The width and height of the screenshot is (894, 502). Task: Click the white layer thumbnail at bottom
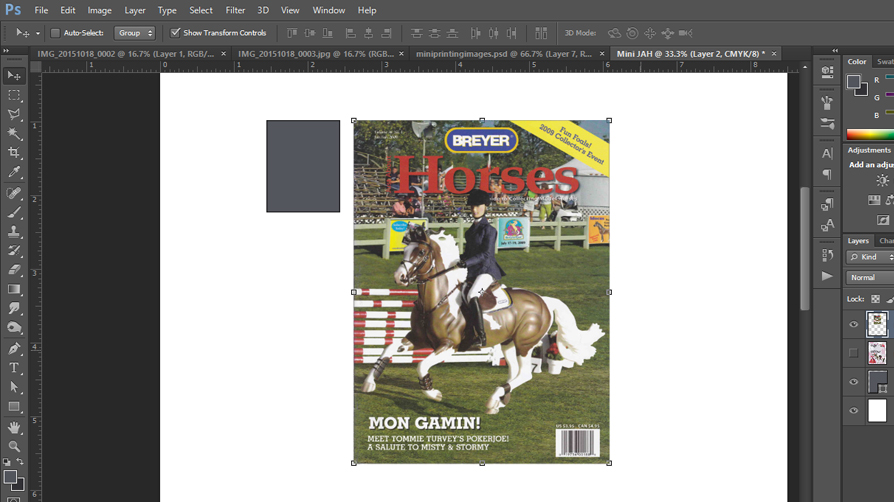tap(877, 410)
